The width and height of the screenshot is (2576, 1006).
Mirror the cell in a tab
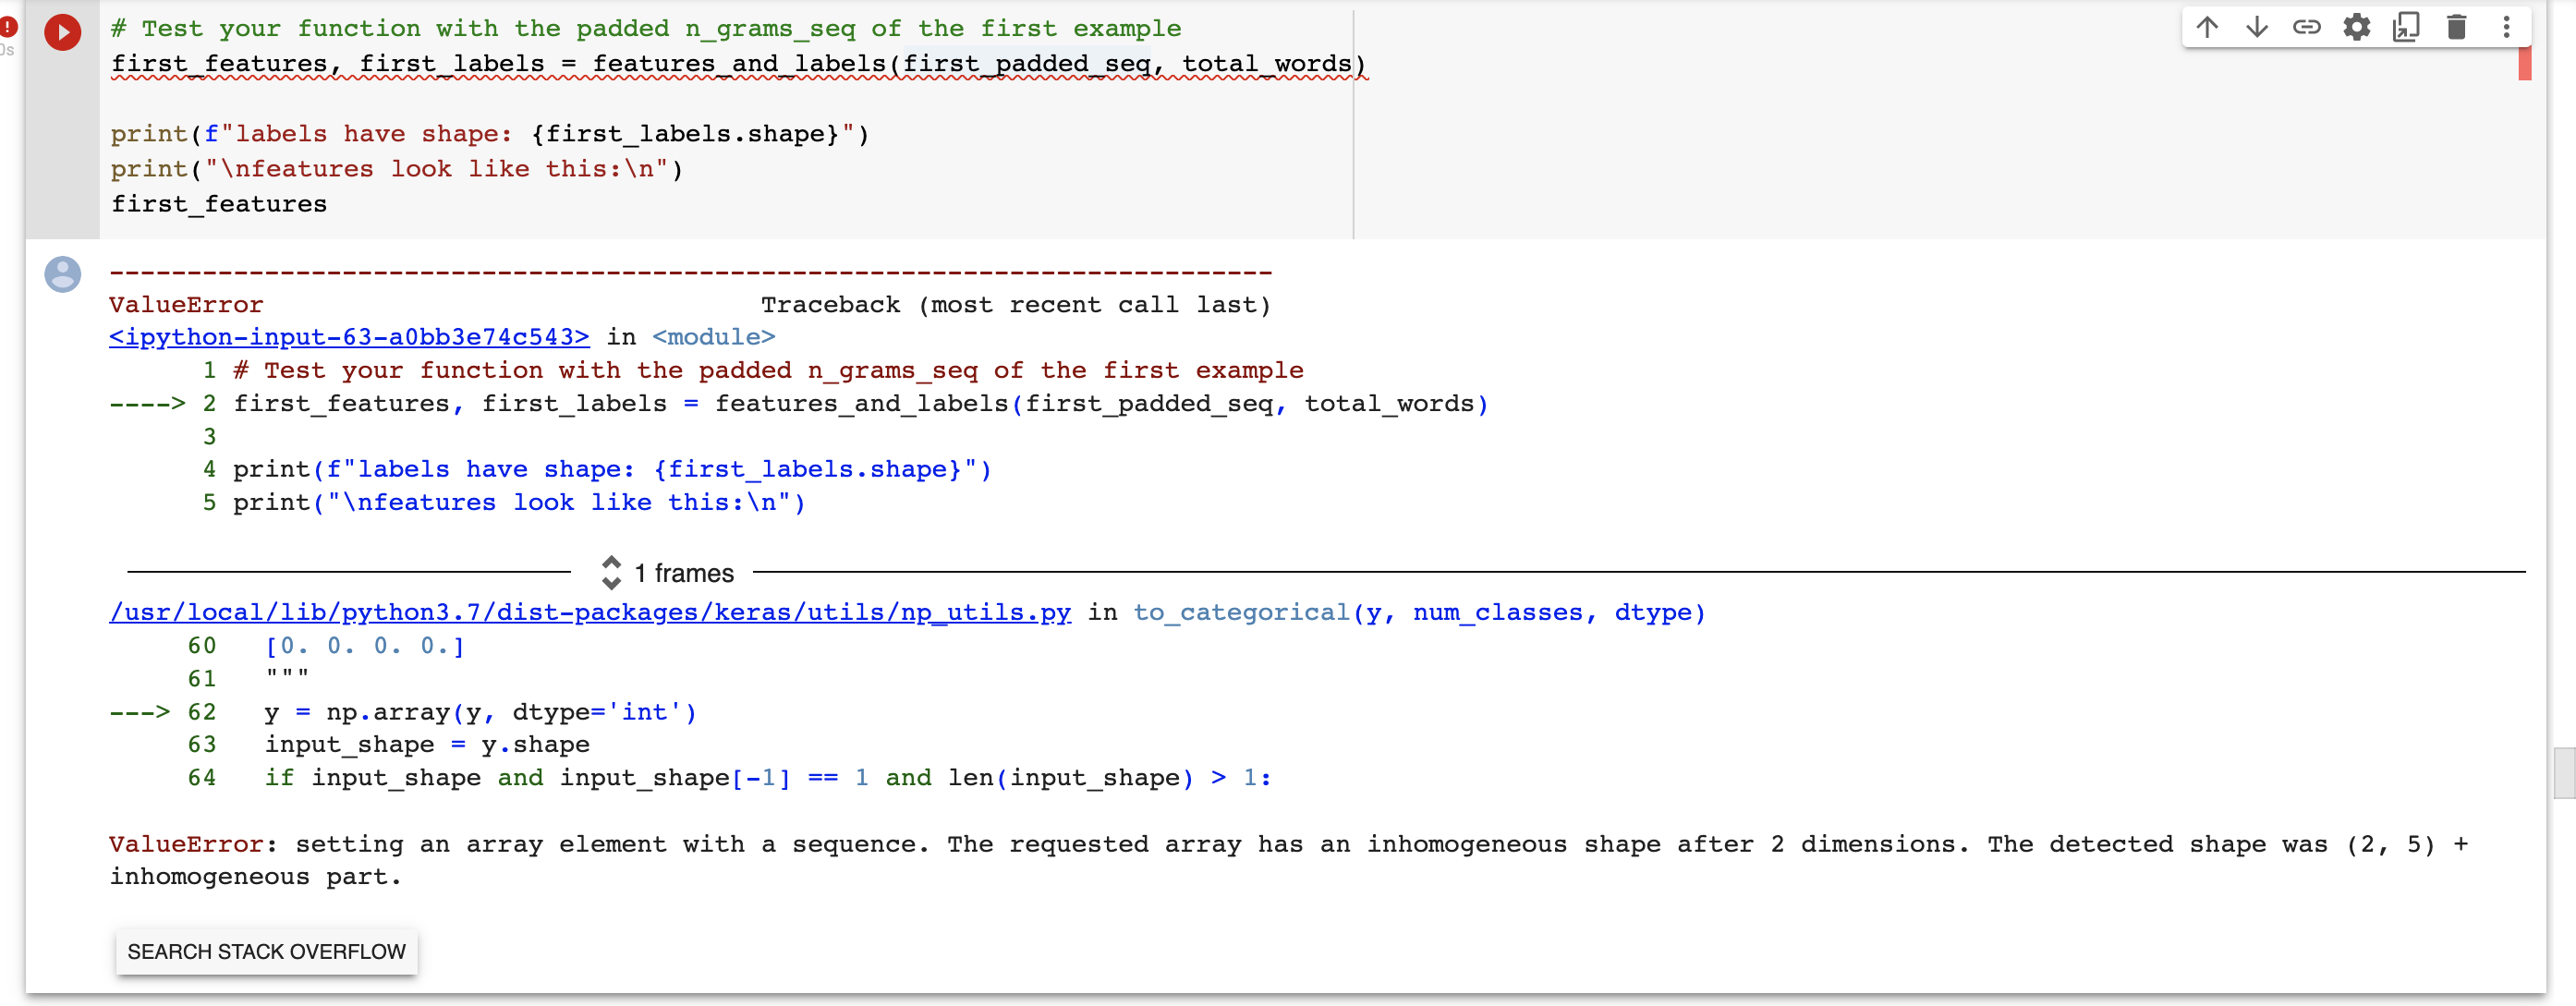pos(2407,27)
